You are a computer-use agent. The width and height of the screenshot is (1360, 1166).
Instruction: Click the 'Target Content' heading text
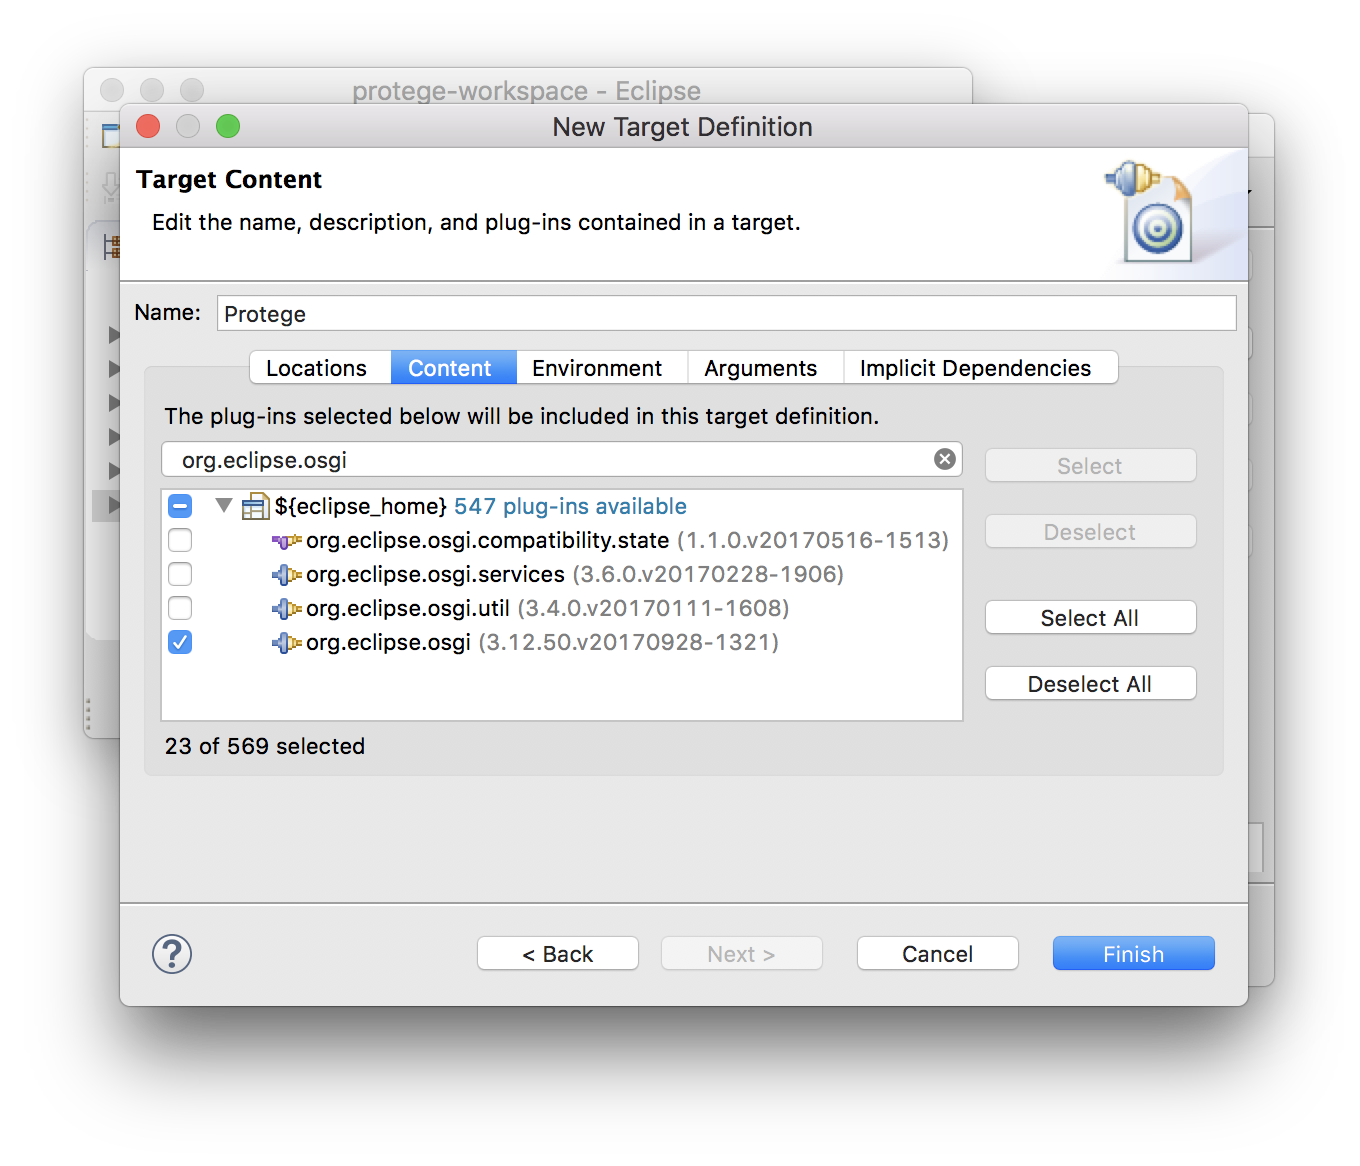pos(229,179)
